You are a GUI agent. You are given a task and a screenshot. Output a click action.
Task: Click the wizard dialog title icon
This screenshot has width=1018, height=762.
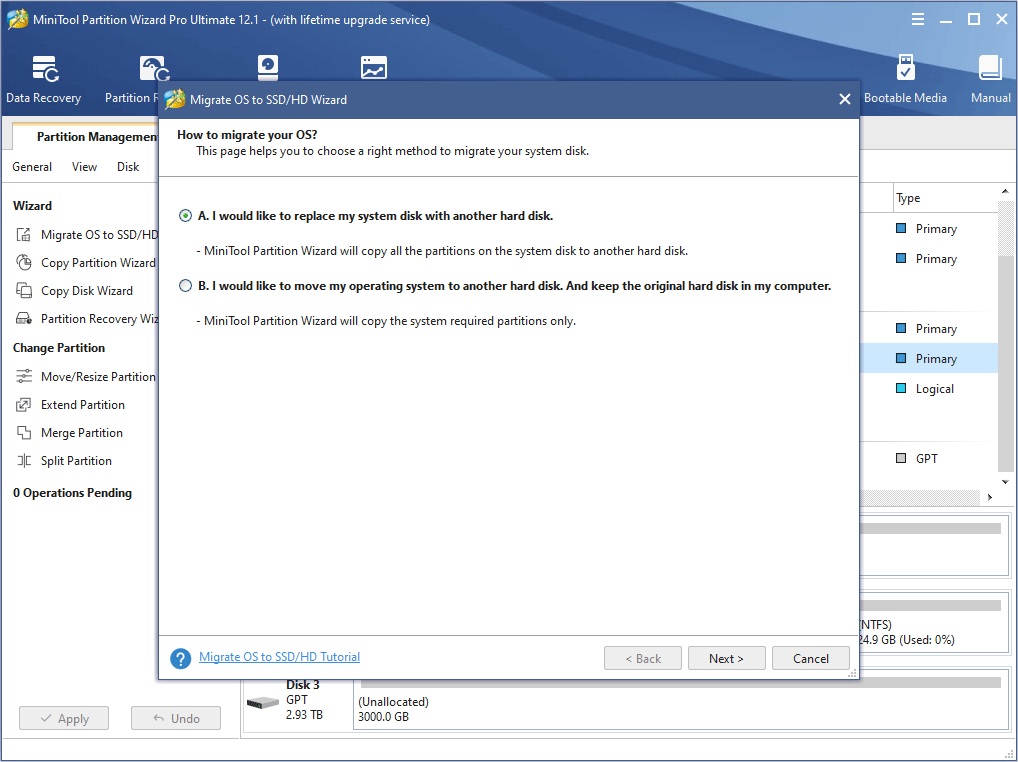point(175,99)
